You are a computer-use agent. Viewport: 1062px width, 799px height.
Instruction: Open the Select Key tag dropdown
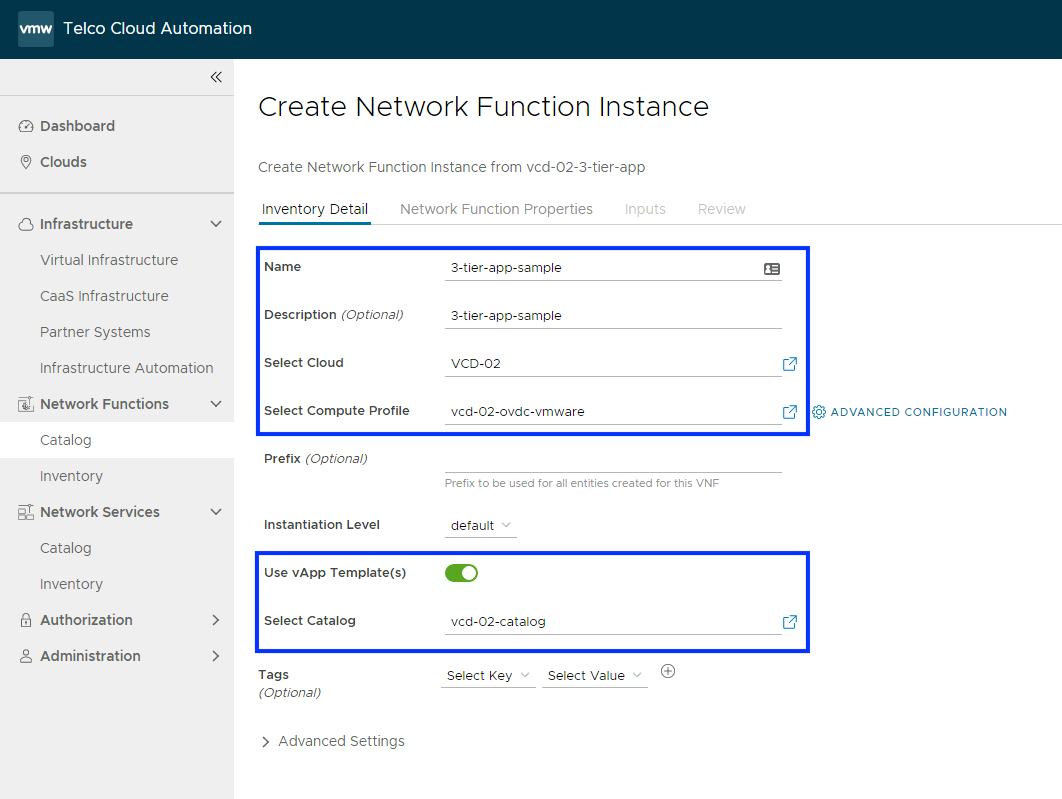tap(488, 676)
